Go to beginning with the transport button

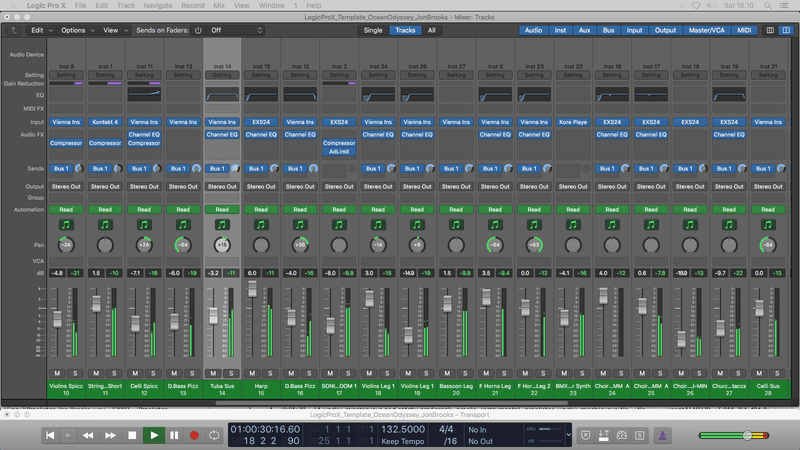pos(50,435)
